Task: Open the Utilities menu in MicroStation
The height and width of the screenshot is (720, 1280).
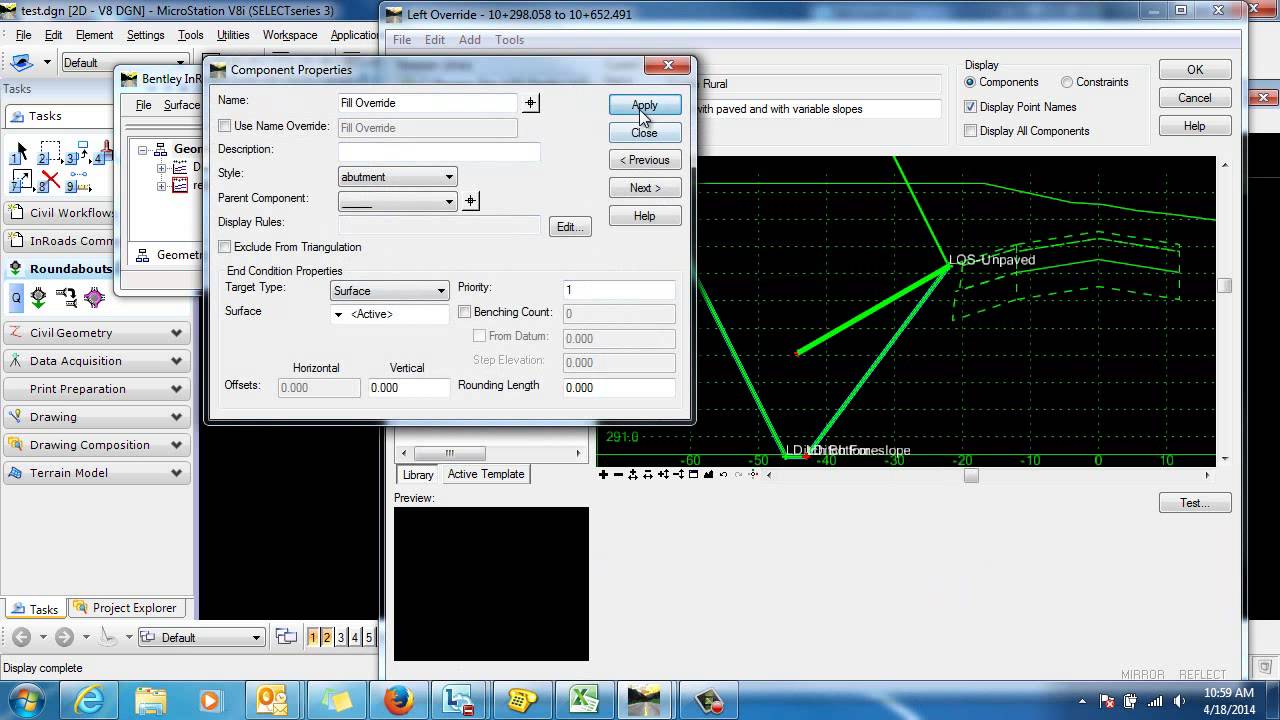Action: pos(233,35)
